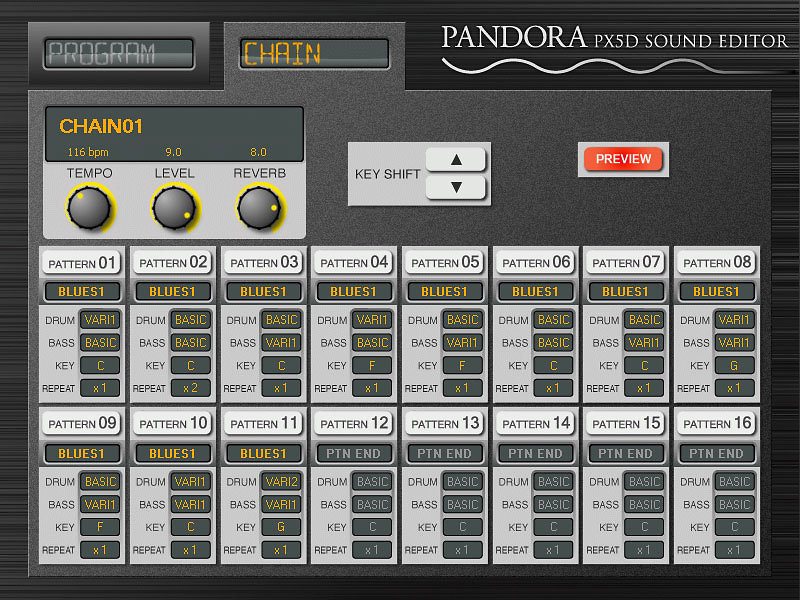
Task: Open Pattern 03 BLUES1 pattern selector
Action: [x=263, y=291]
